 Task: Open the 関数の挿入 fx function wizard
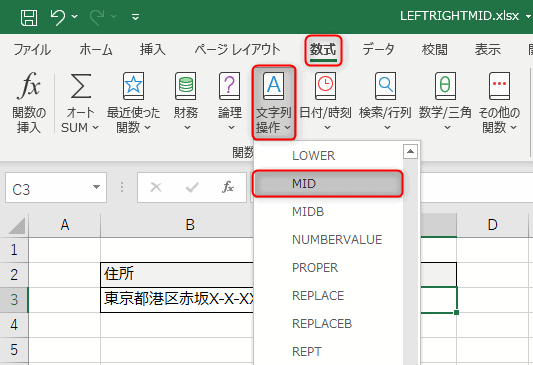point(29,103)
